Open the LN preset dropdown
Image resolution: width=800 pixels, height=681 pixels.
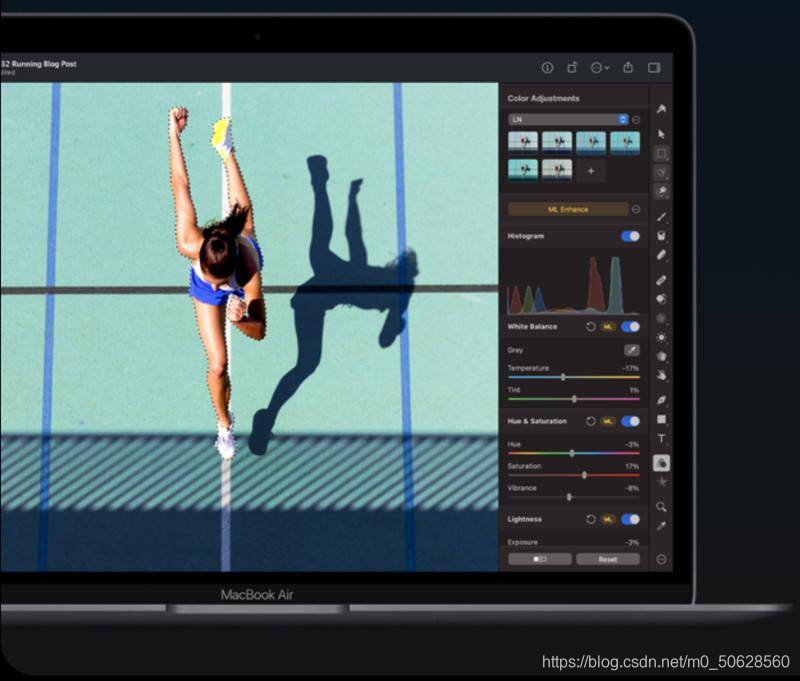(x=568, y=119)
